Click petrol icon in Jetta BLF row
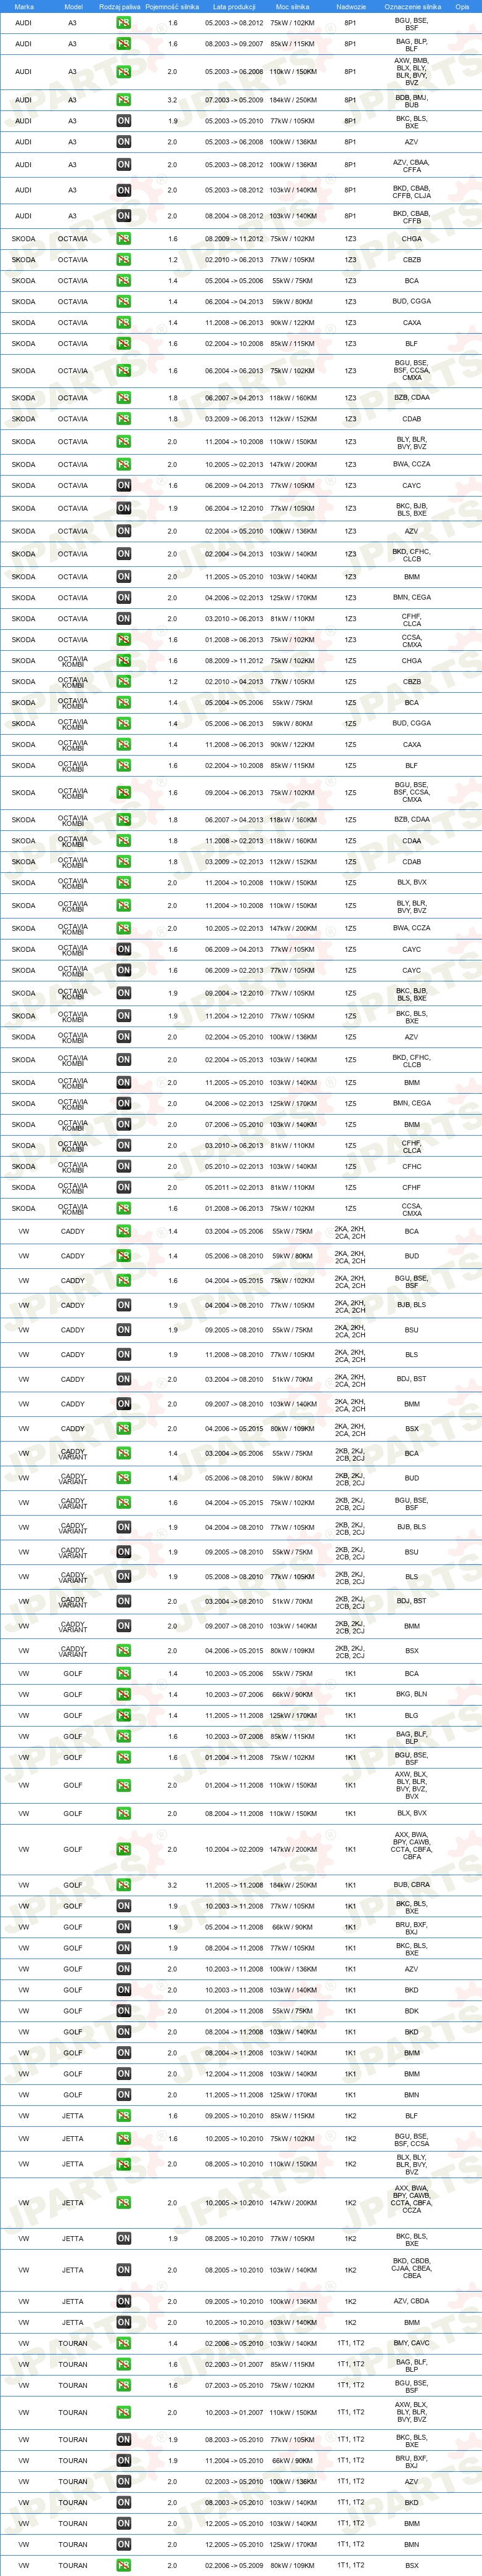Image resolution: width=482 pixels, height=2576 pixels. (x=123, y=2116)
